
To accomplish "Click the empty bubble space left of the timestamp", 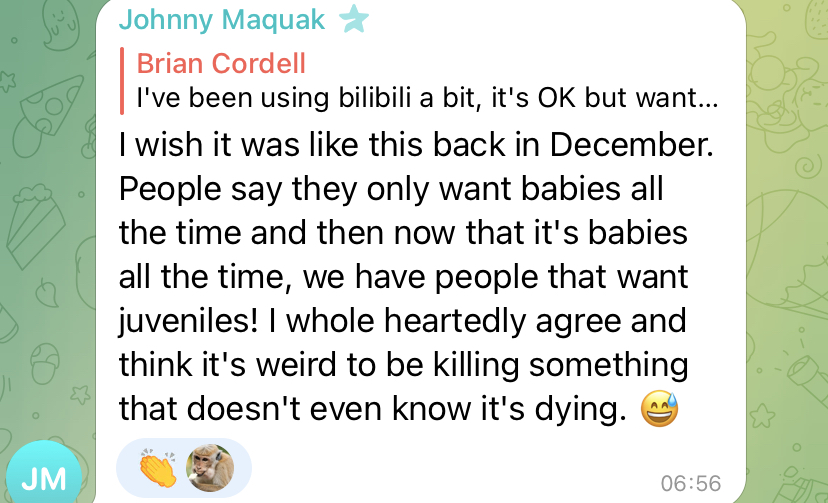I will pos(450,470).
